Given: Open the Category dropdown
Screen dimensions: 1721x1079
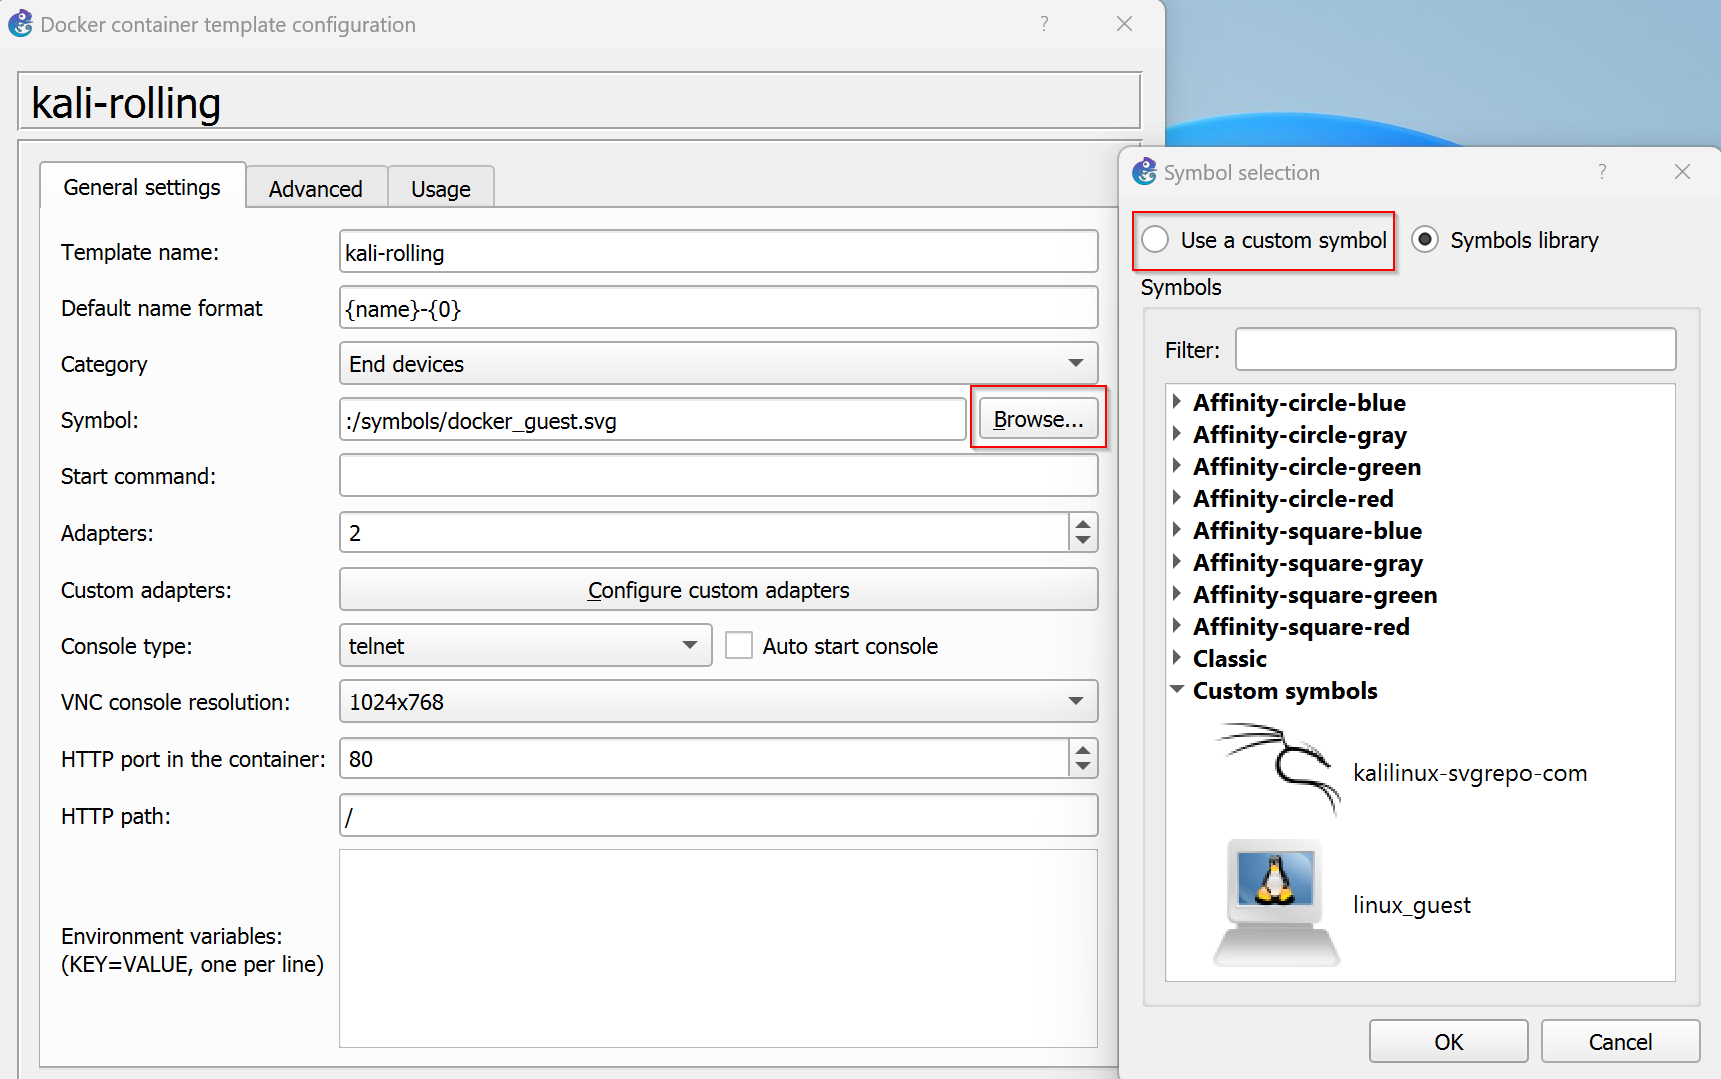Looking at the screenshot, I should [x=718, y=364].
